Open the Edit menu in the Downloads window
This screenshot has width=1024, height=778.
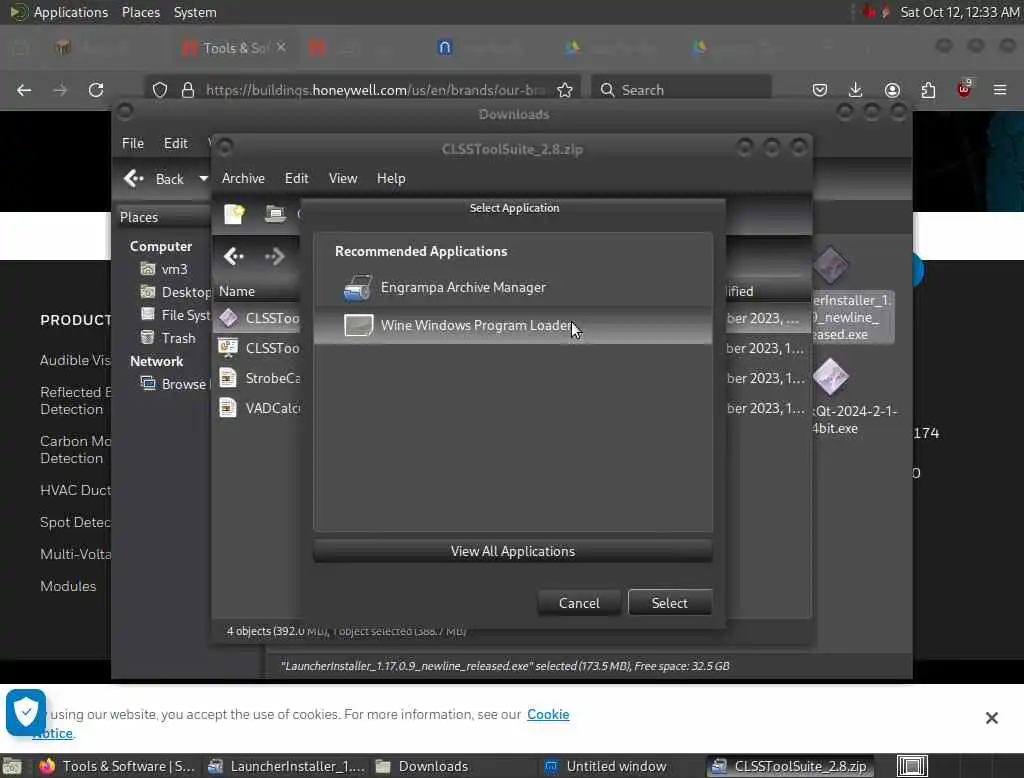click(x=176, y=143)
